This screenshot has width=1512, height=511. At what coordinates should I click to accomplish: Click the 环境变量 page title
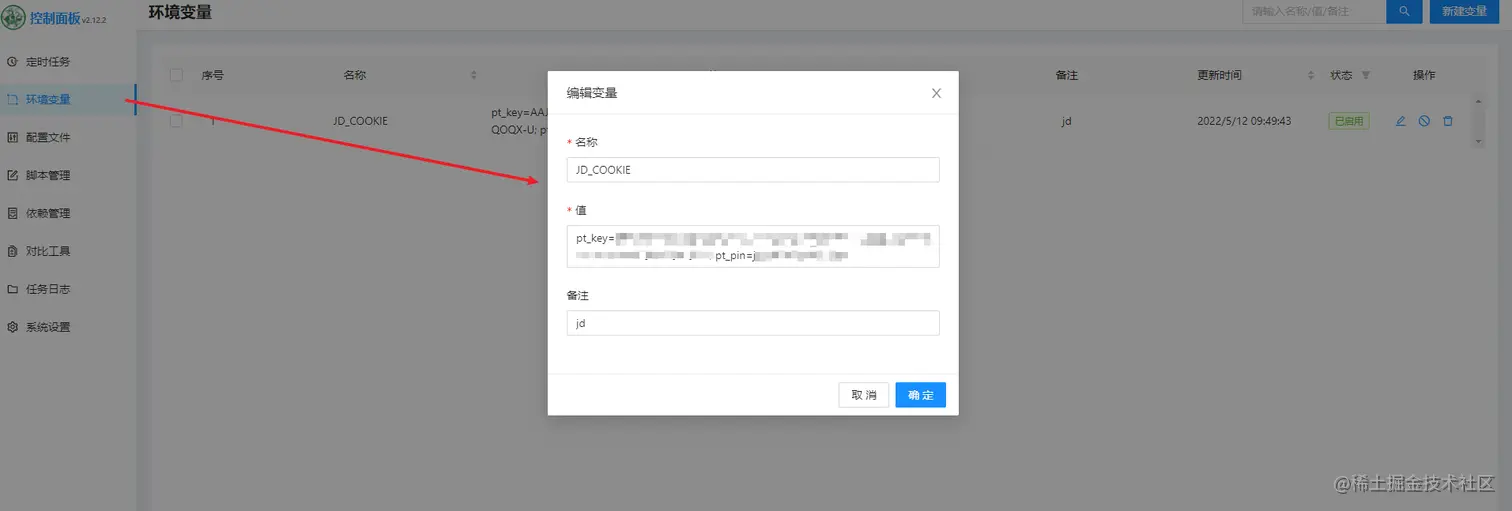(180, 12)
